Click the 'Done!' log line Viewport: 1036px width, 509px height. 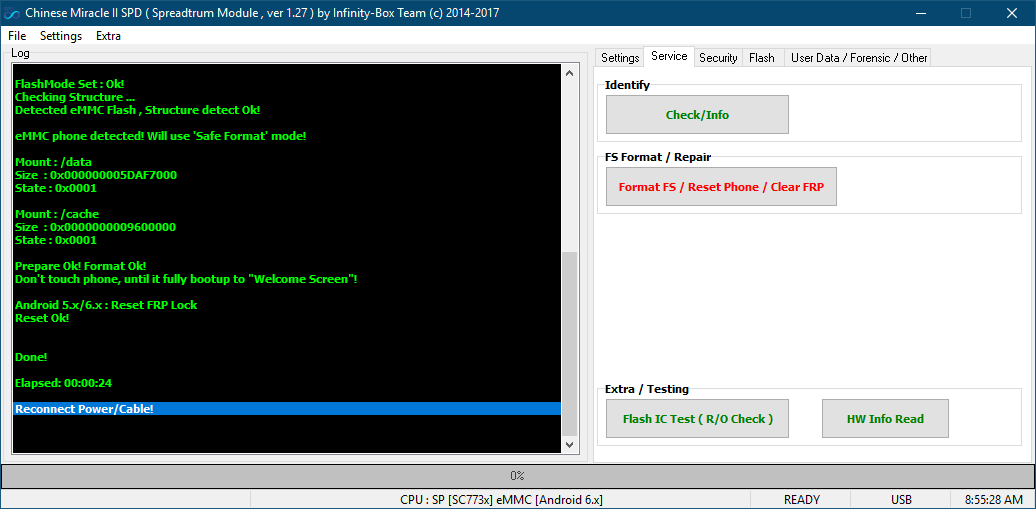click(31, 357)
